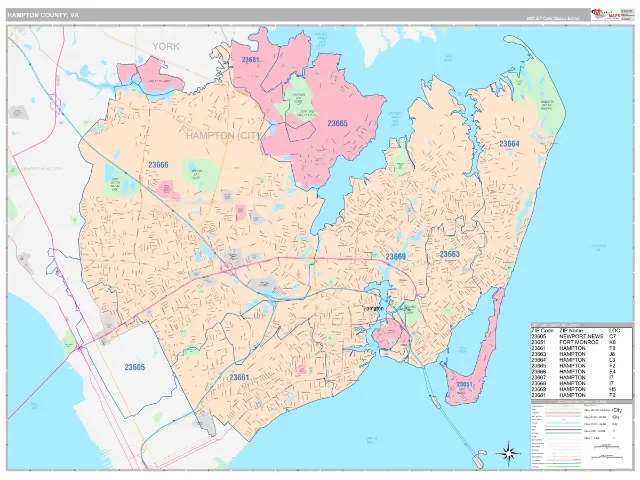This screenshot has width=640, height=480.
Task: Click the 23663 ZIP label on the map
Action: pyautogui.click(x=449, y=254)
